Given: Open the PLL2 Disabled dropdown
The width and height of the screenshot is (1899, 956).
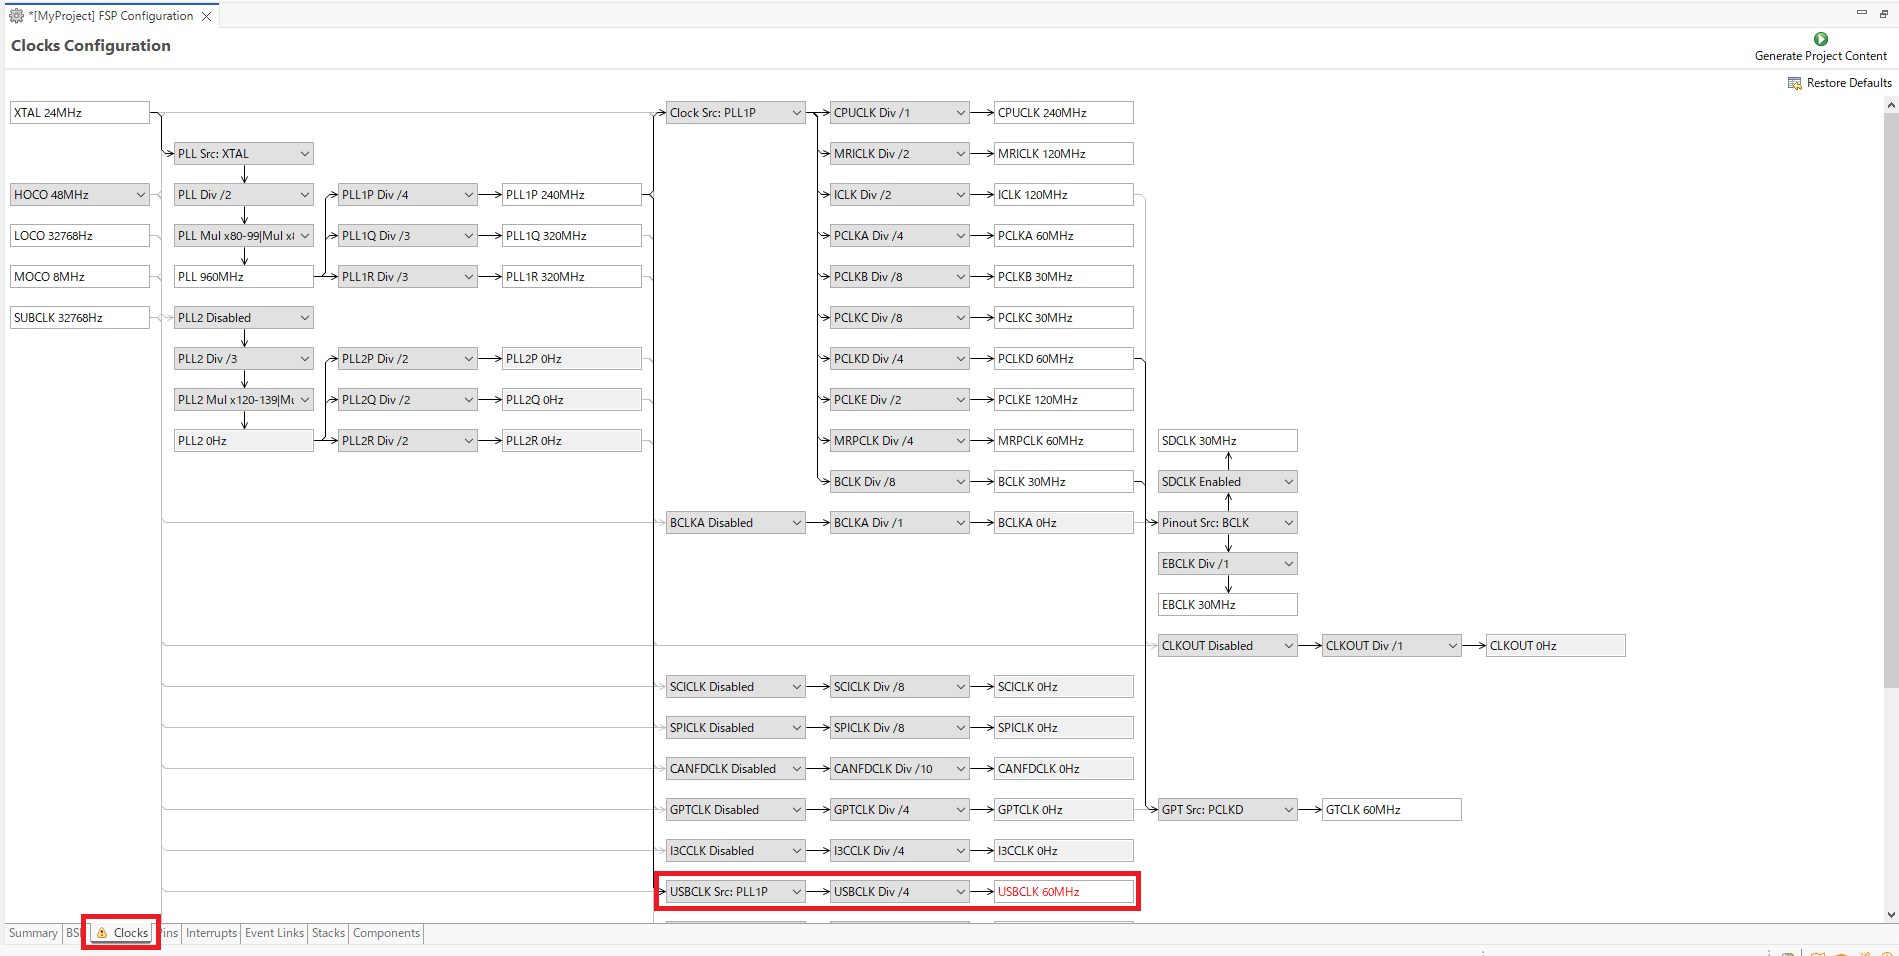Looking at the screenshot, I should point(244,318).
